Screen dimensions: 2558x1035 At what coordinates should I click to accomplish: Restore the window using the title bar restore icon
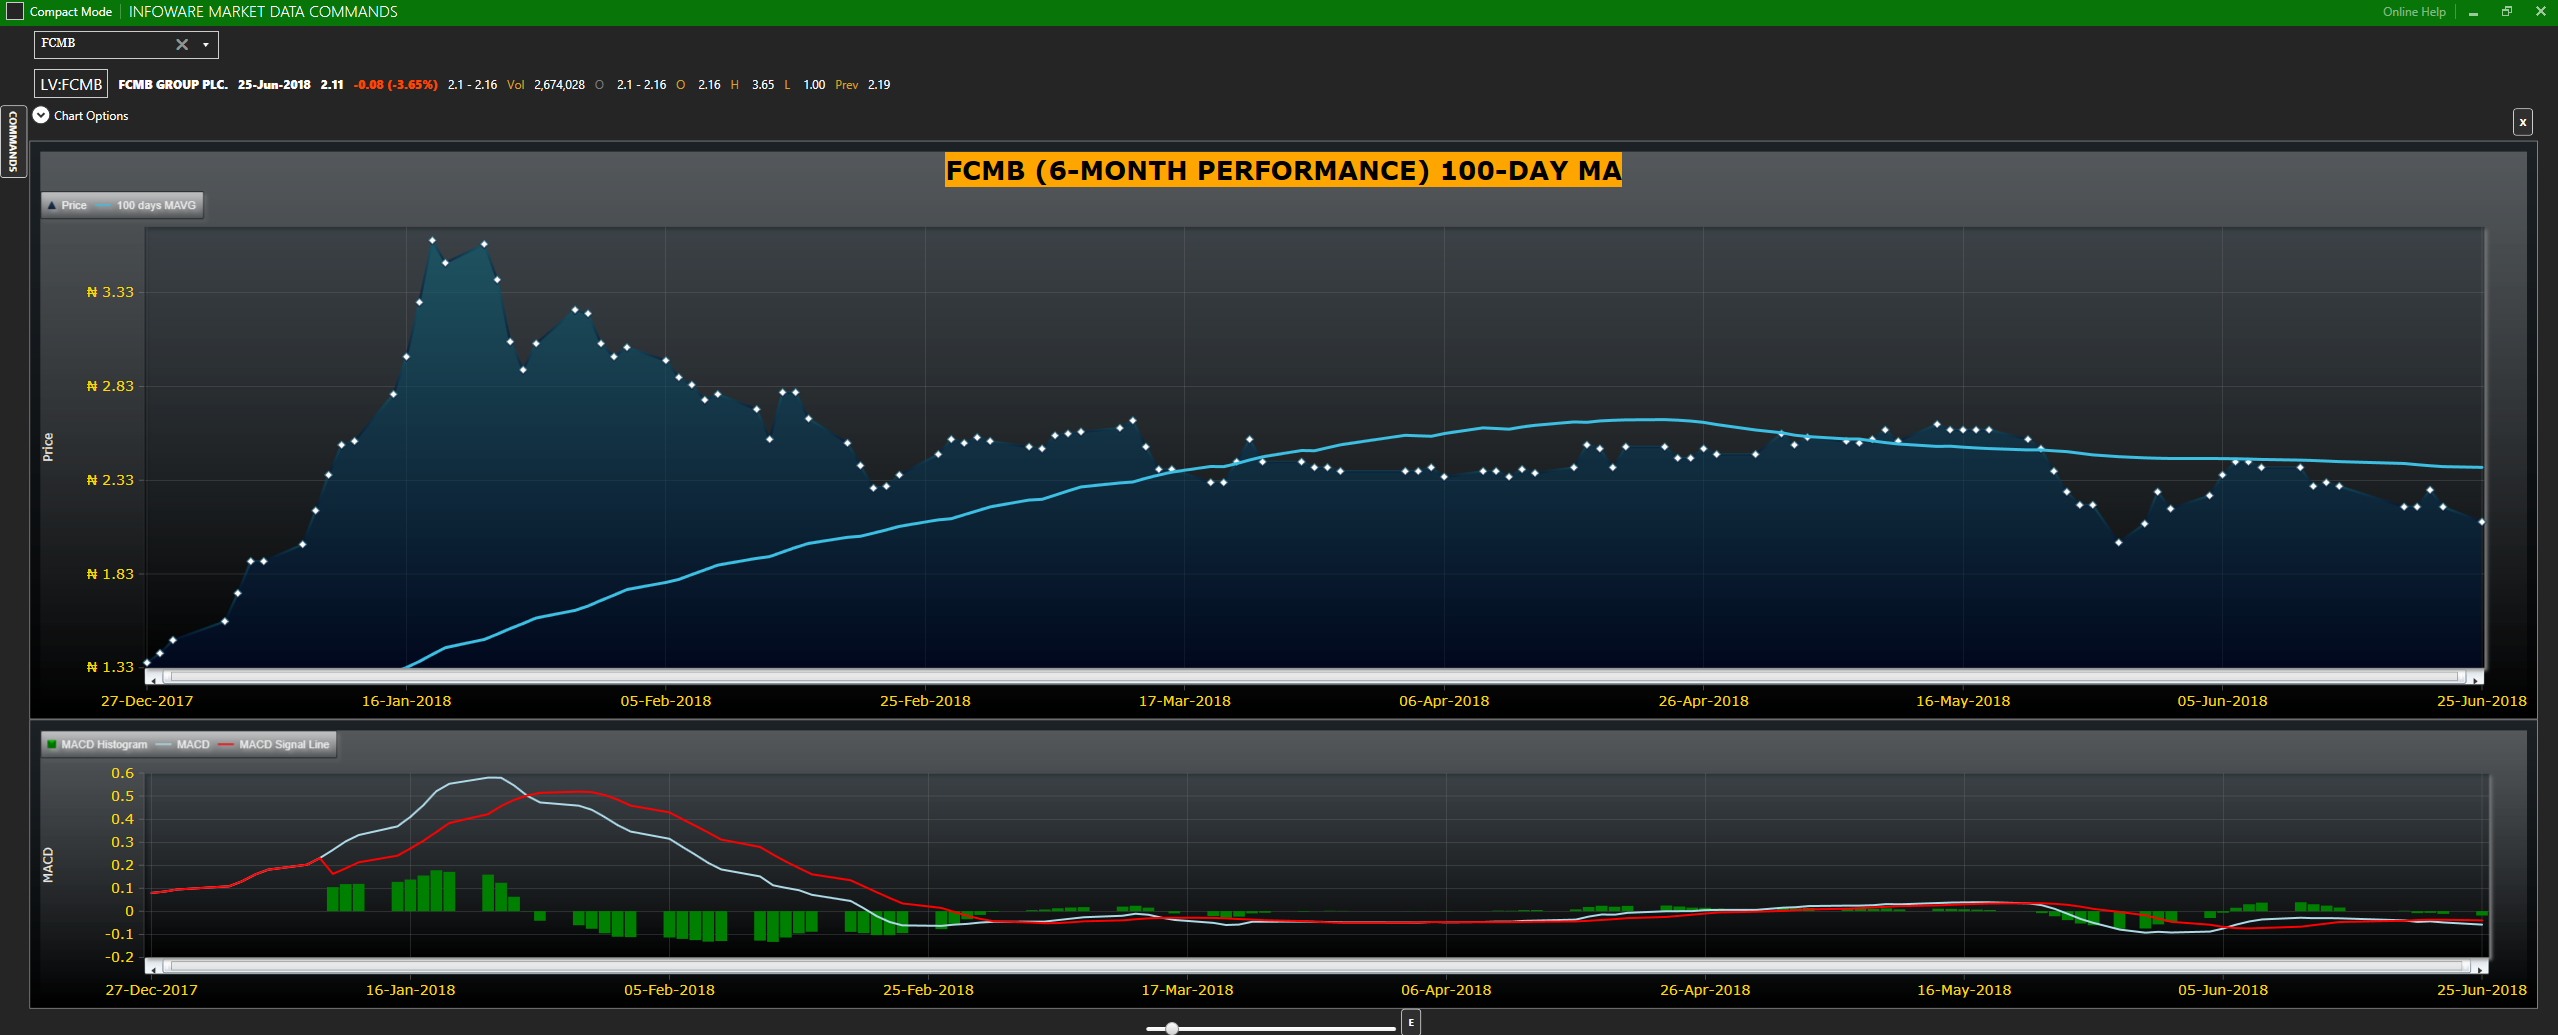point(2507,12)
